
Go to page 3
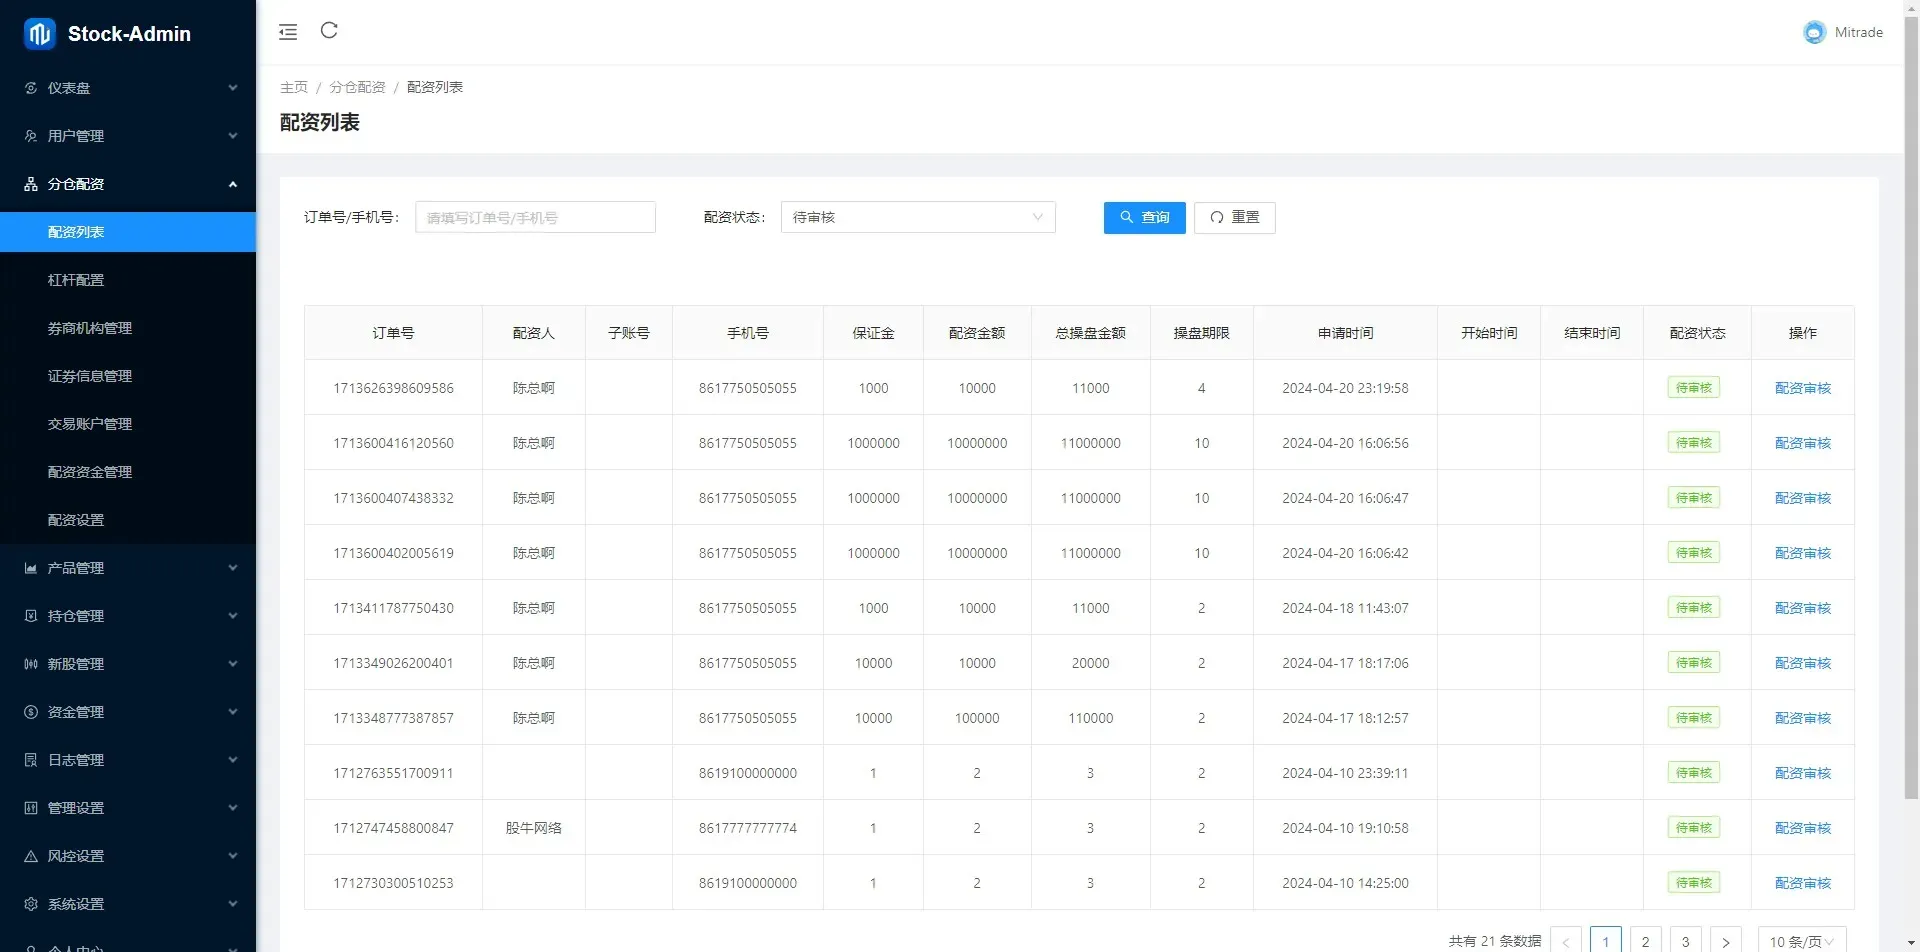1686,942
